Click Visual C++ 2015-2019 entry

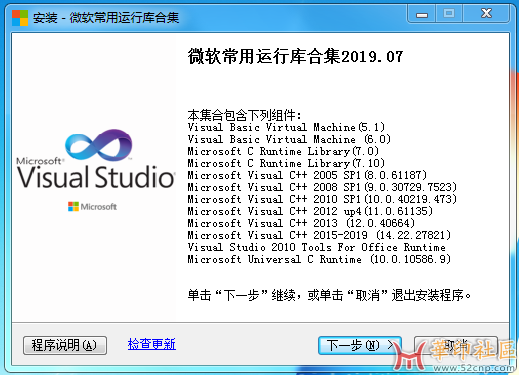point(319,235)
